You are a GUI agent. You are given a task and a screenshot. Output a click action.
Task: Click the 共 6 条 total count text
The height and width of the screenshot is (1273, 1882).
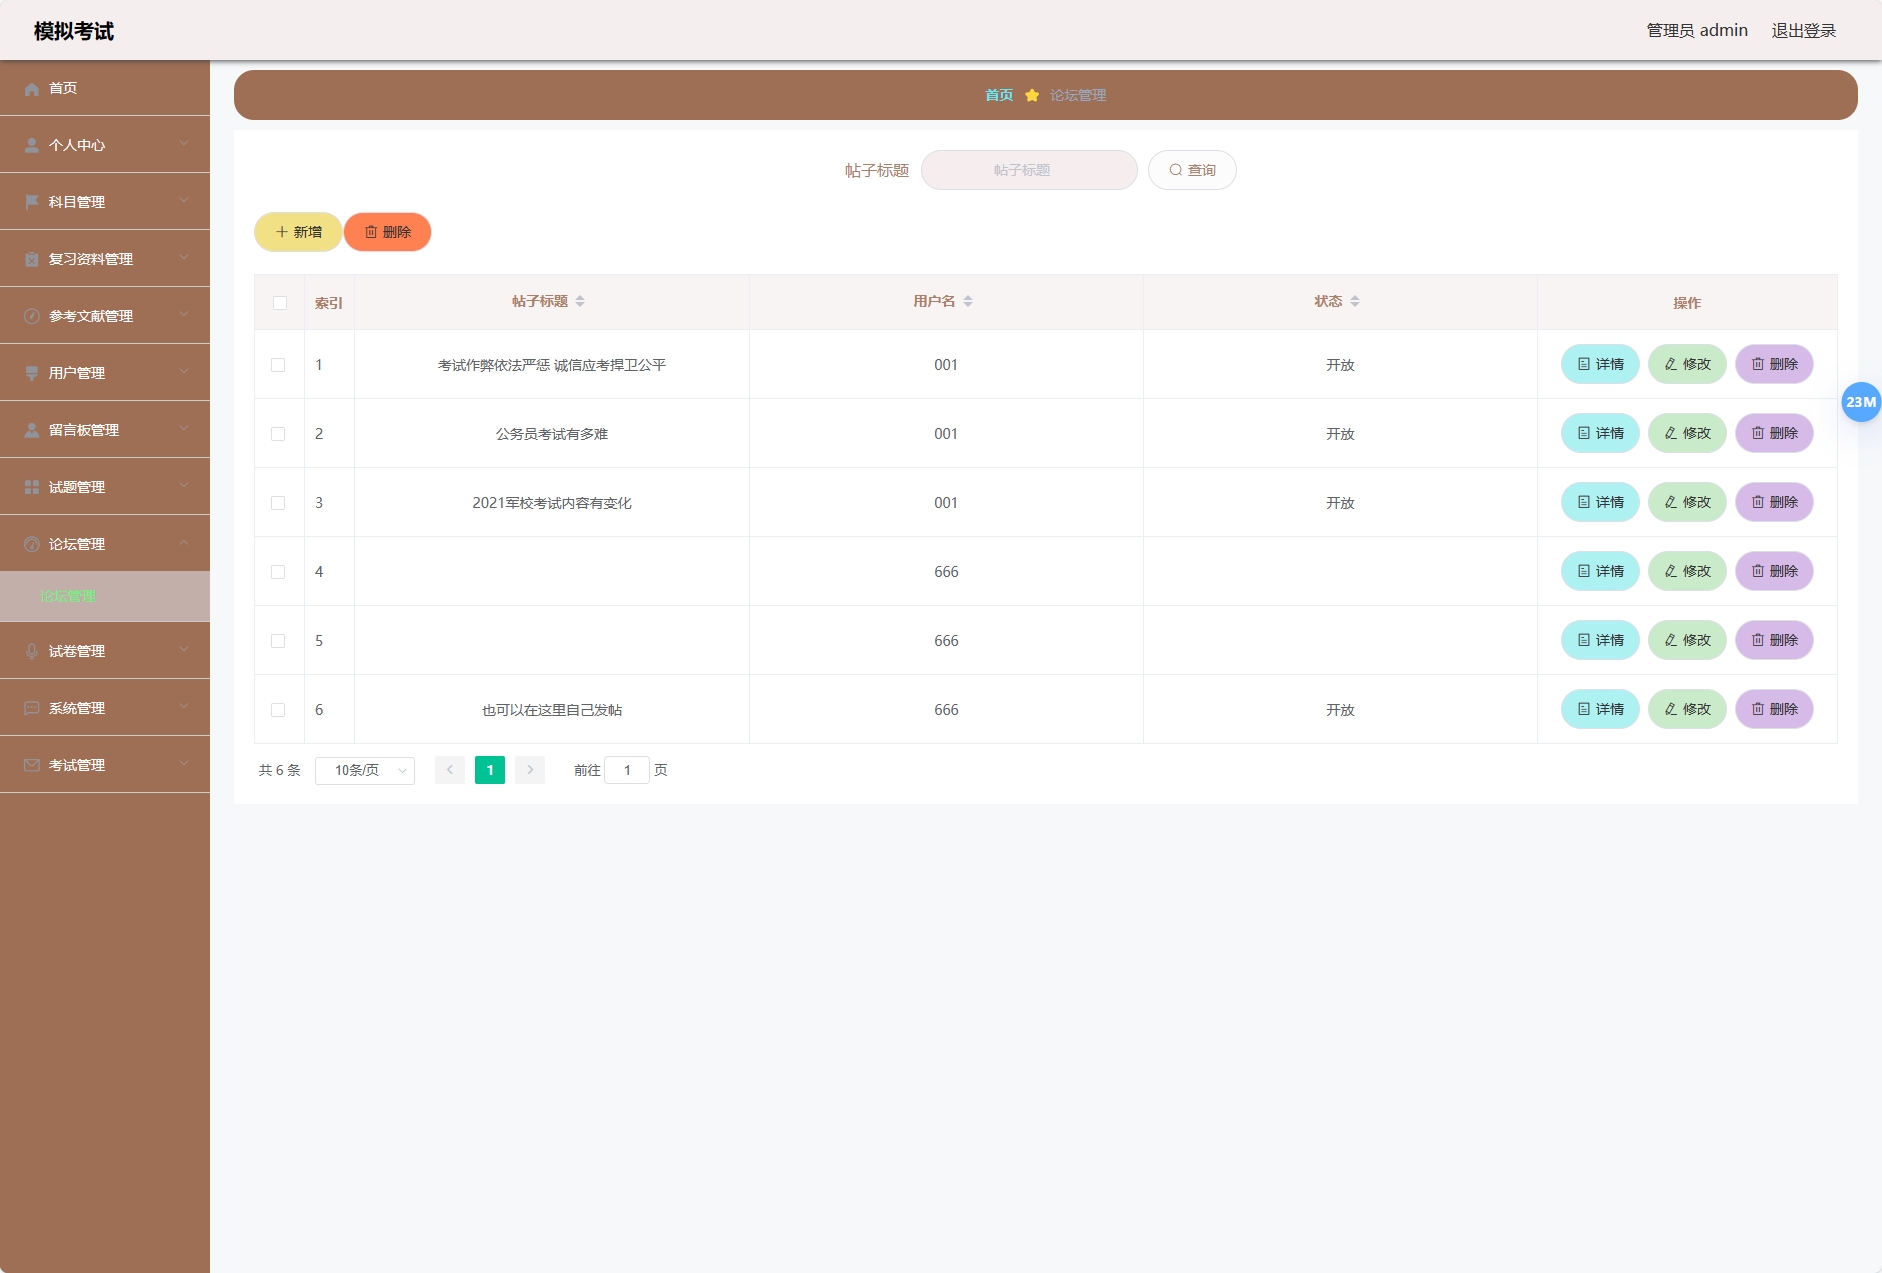click(280, 770)
